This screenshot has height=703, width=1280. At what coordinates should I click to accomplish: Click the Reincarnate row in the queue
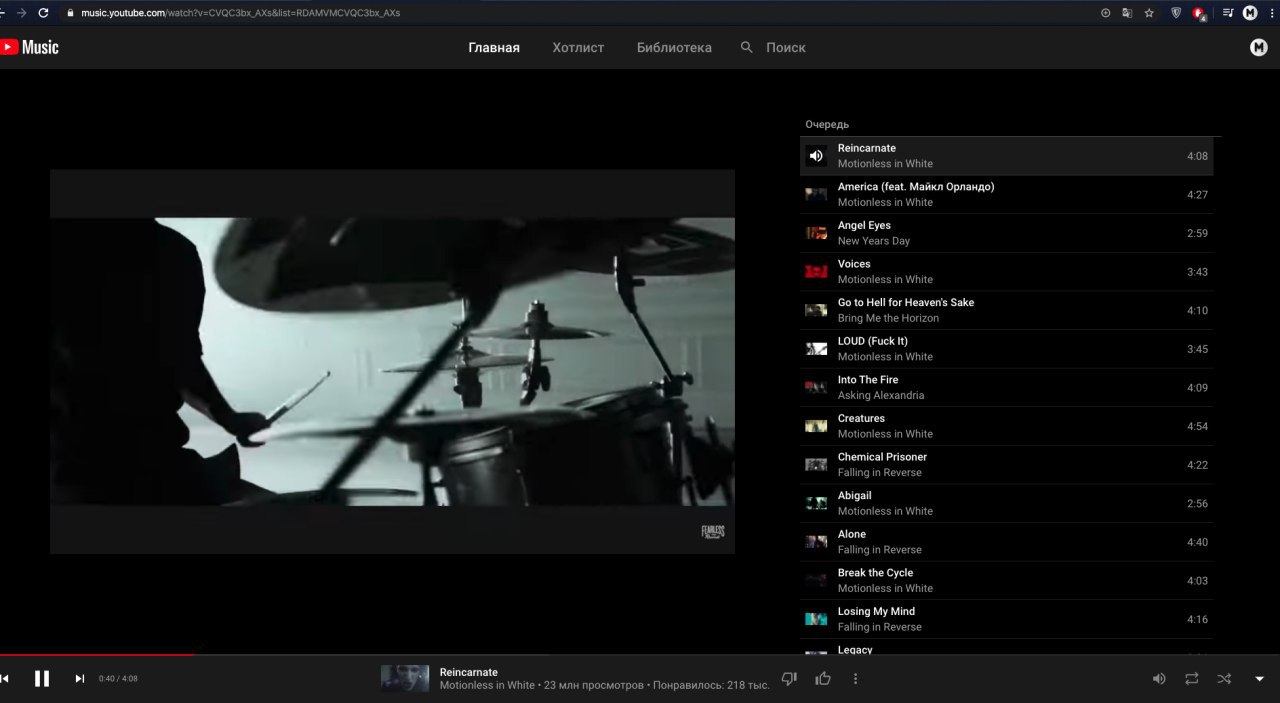coord(1006,156)
